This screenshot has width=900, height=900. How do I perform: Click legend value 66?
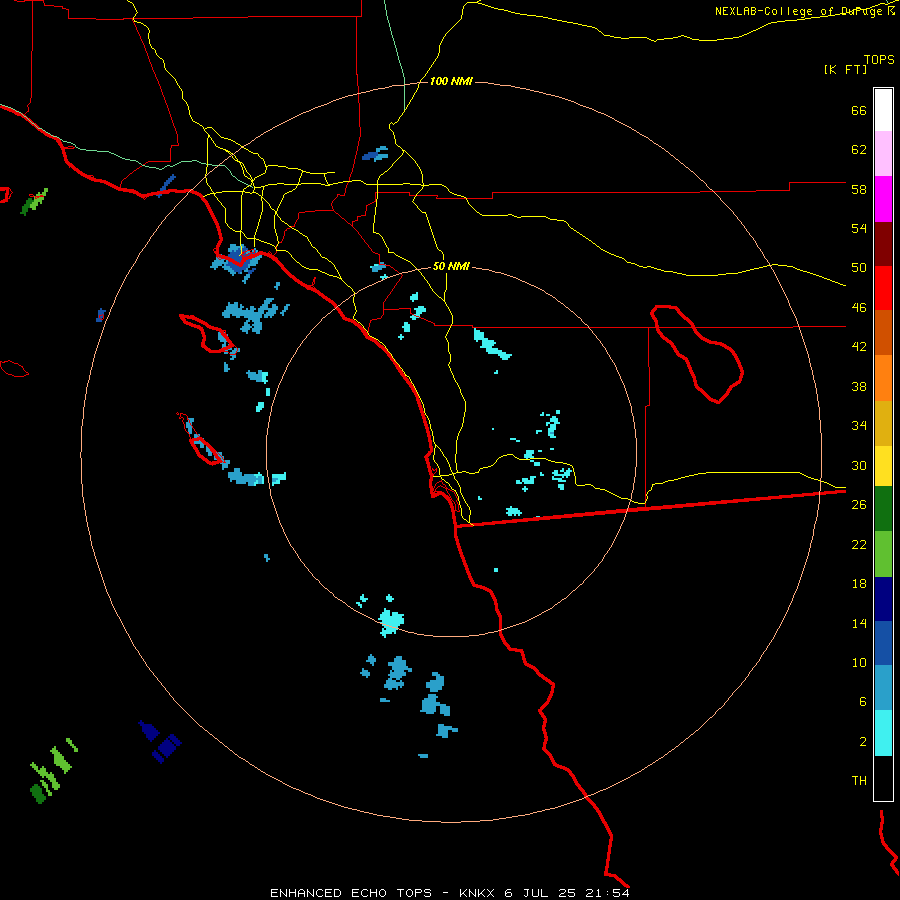click(859, 110)
